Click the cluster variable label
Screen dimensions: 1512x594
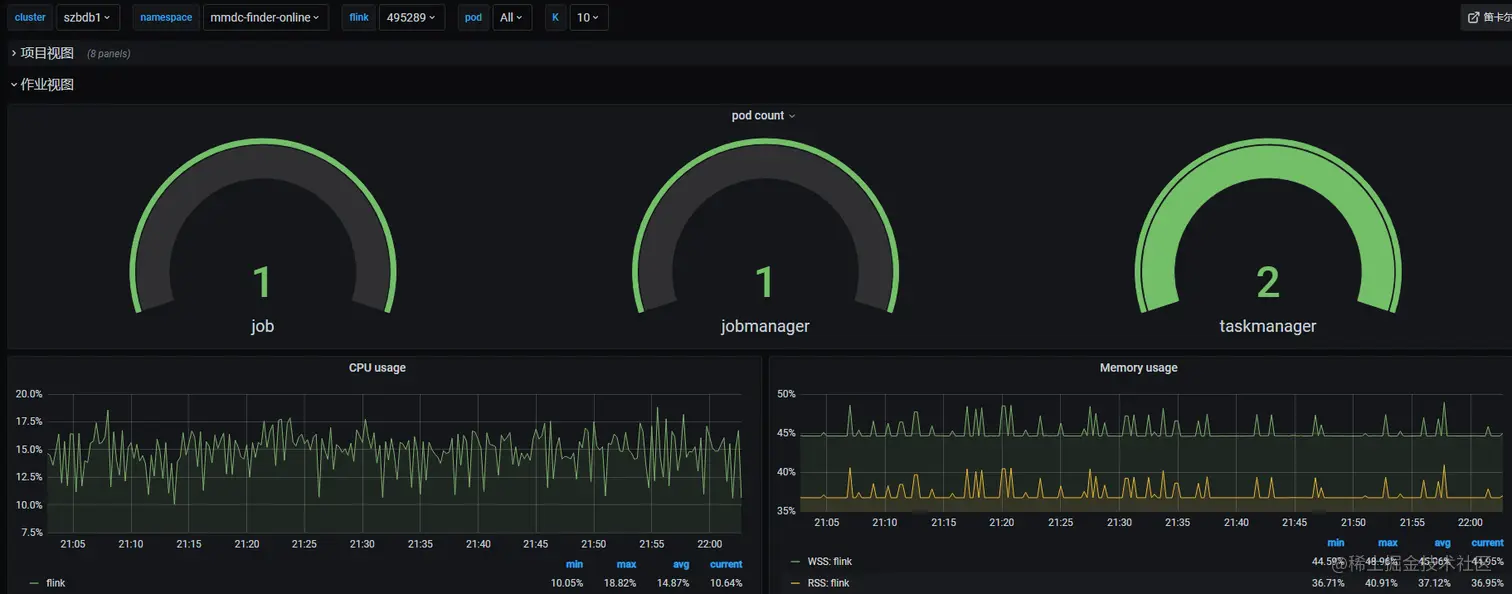[30, 17]
